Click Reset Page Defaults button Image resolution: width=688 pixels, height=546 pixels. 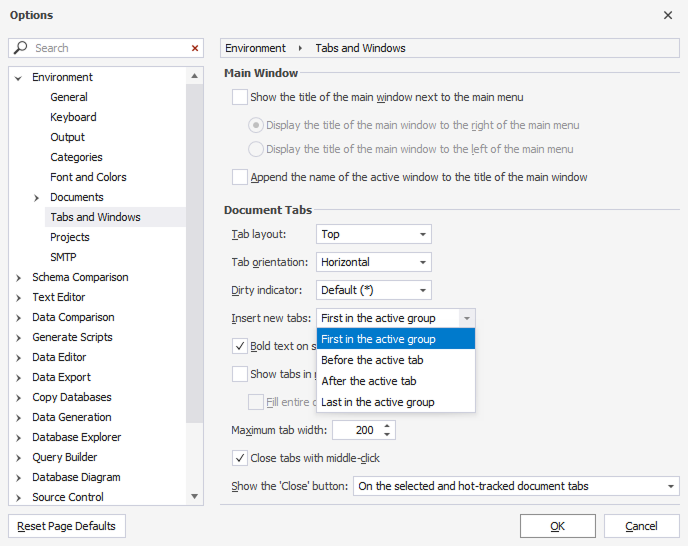point(67,526)
